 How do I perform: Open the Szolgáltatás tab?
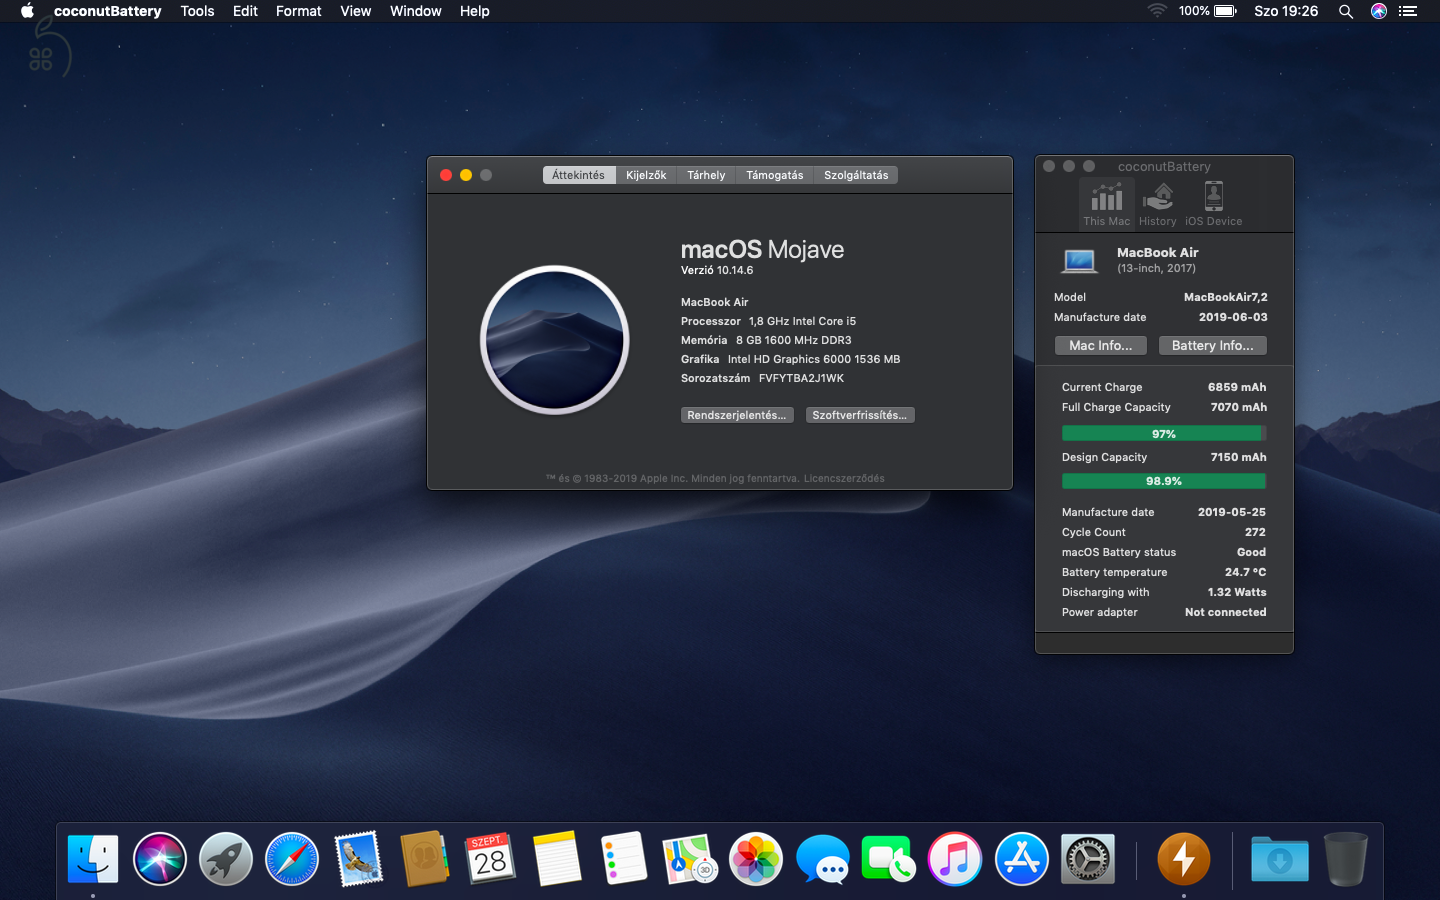click(x=856, y=175)
